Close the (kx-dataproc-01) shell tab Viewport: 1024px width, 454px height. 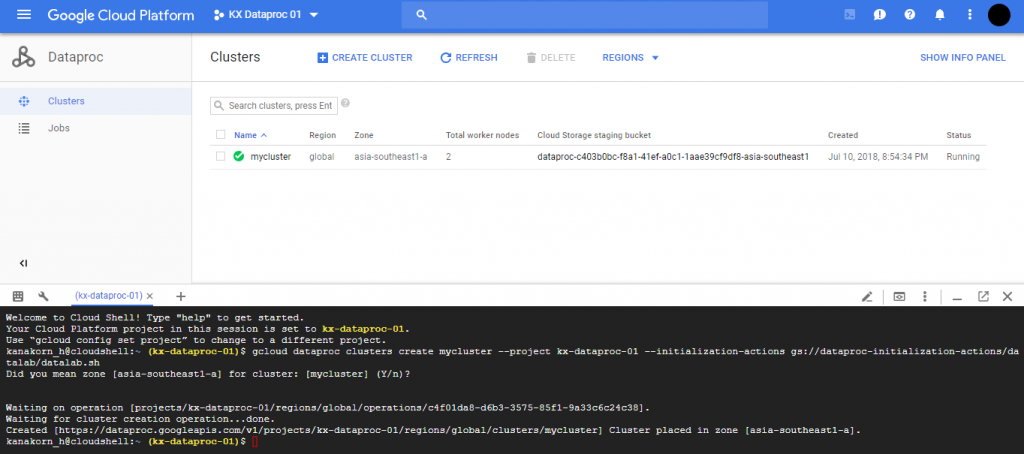[x=150, y=296]
